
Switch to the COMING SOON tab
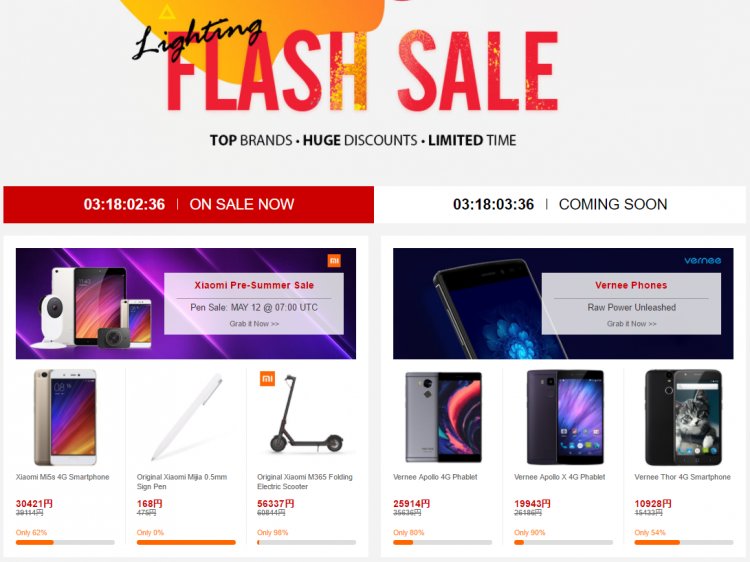(560, 205)
